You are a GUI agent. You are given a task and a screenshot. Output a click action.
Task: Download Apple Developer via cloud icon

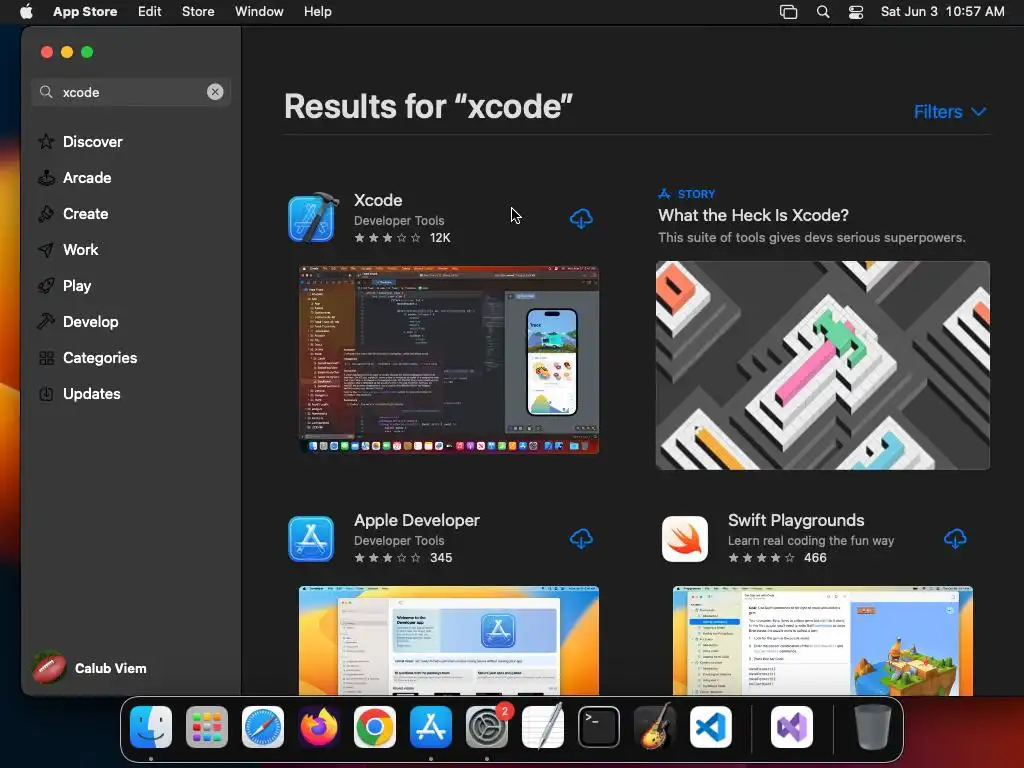point(581,539)
